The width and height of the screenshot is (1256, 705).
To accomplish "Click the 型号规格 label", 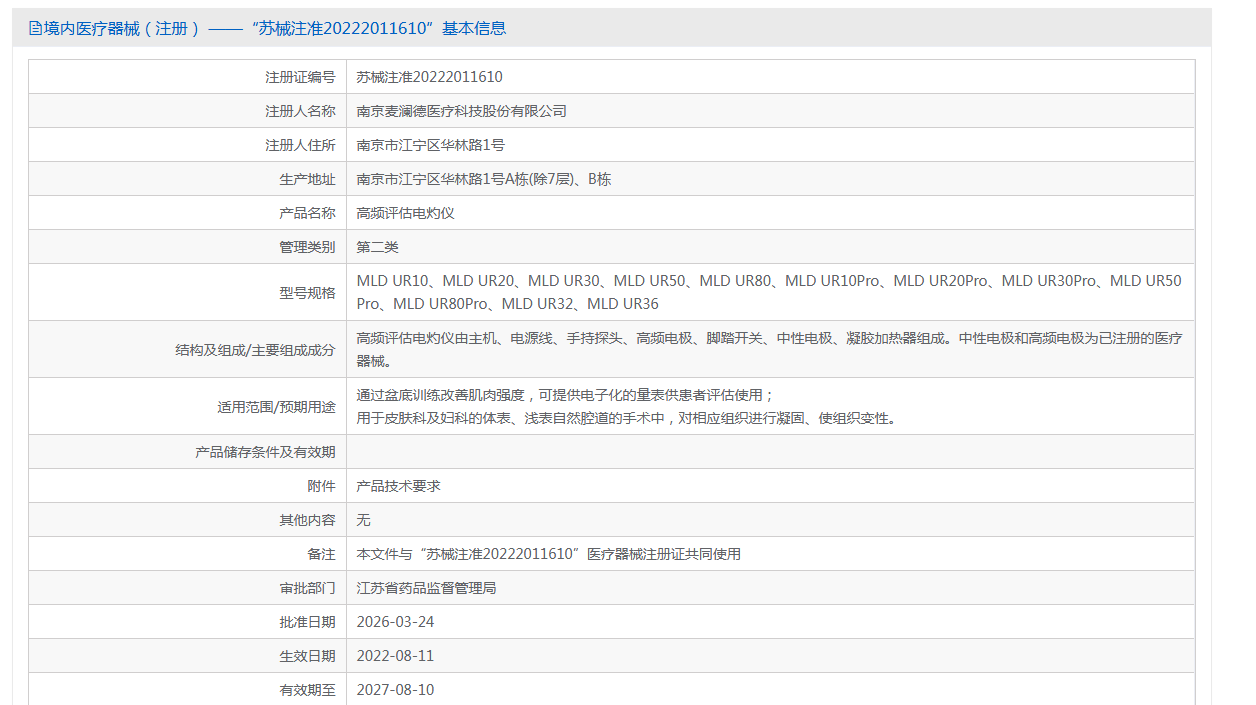I will (x=307, y=292).
